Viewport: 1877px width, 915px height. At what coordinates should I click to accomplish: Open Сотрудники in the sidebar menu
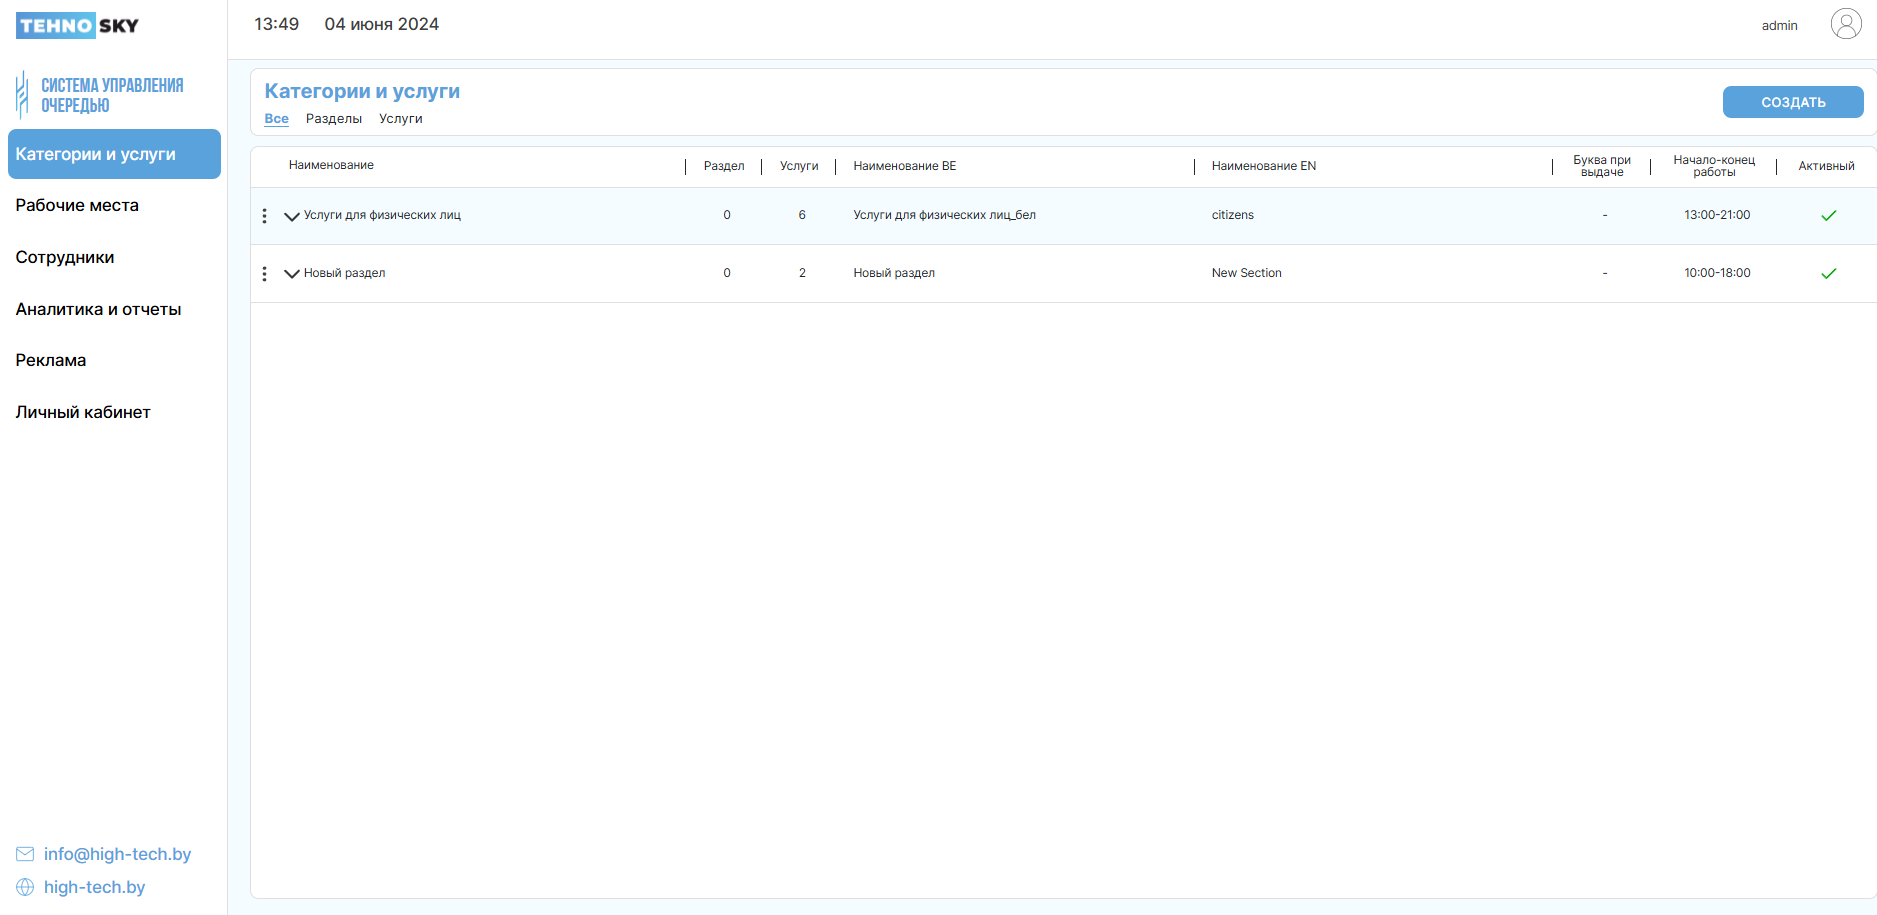65,258
